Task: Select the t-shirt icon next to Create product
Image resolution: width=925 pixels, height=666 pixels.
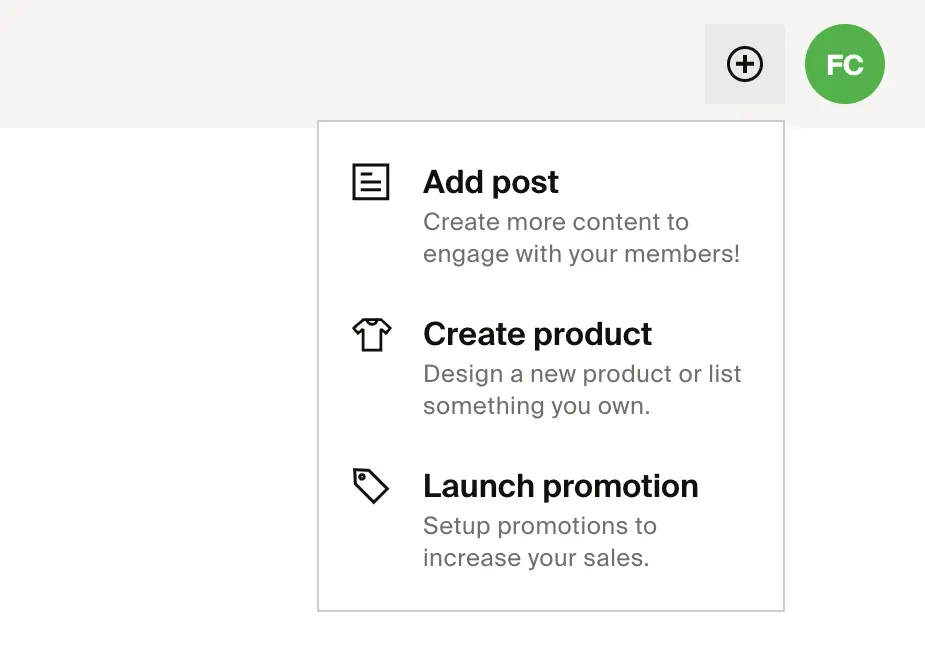Action: (371, 334)
